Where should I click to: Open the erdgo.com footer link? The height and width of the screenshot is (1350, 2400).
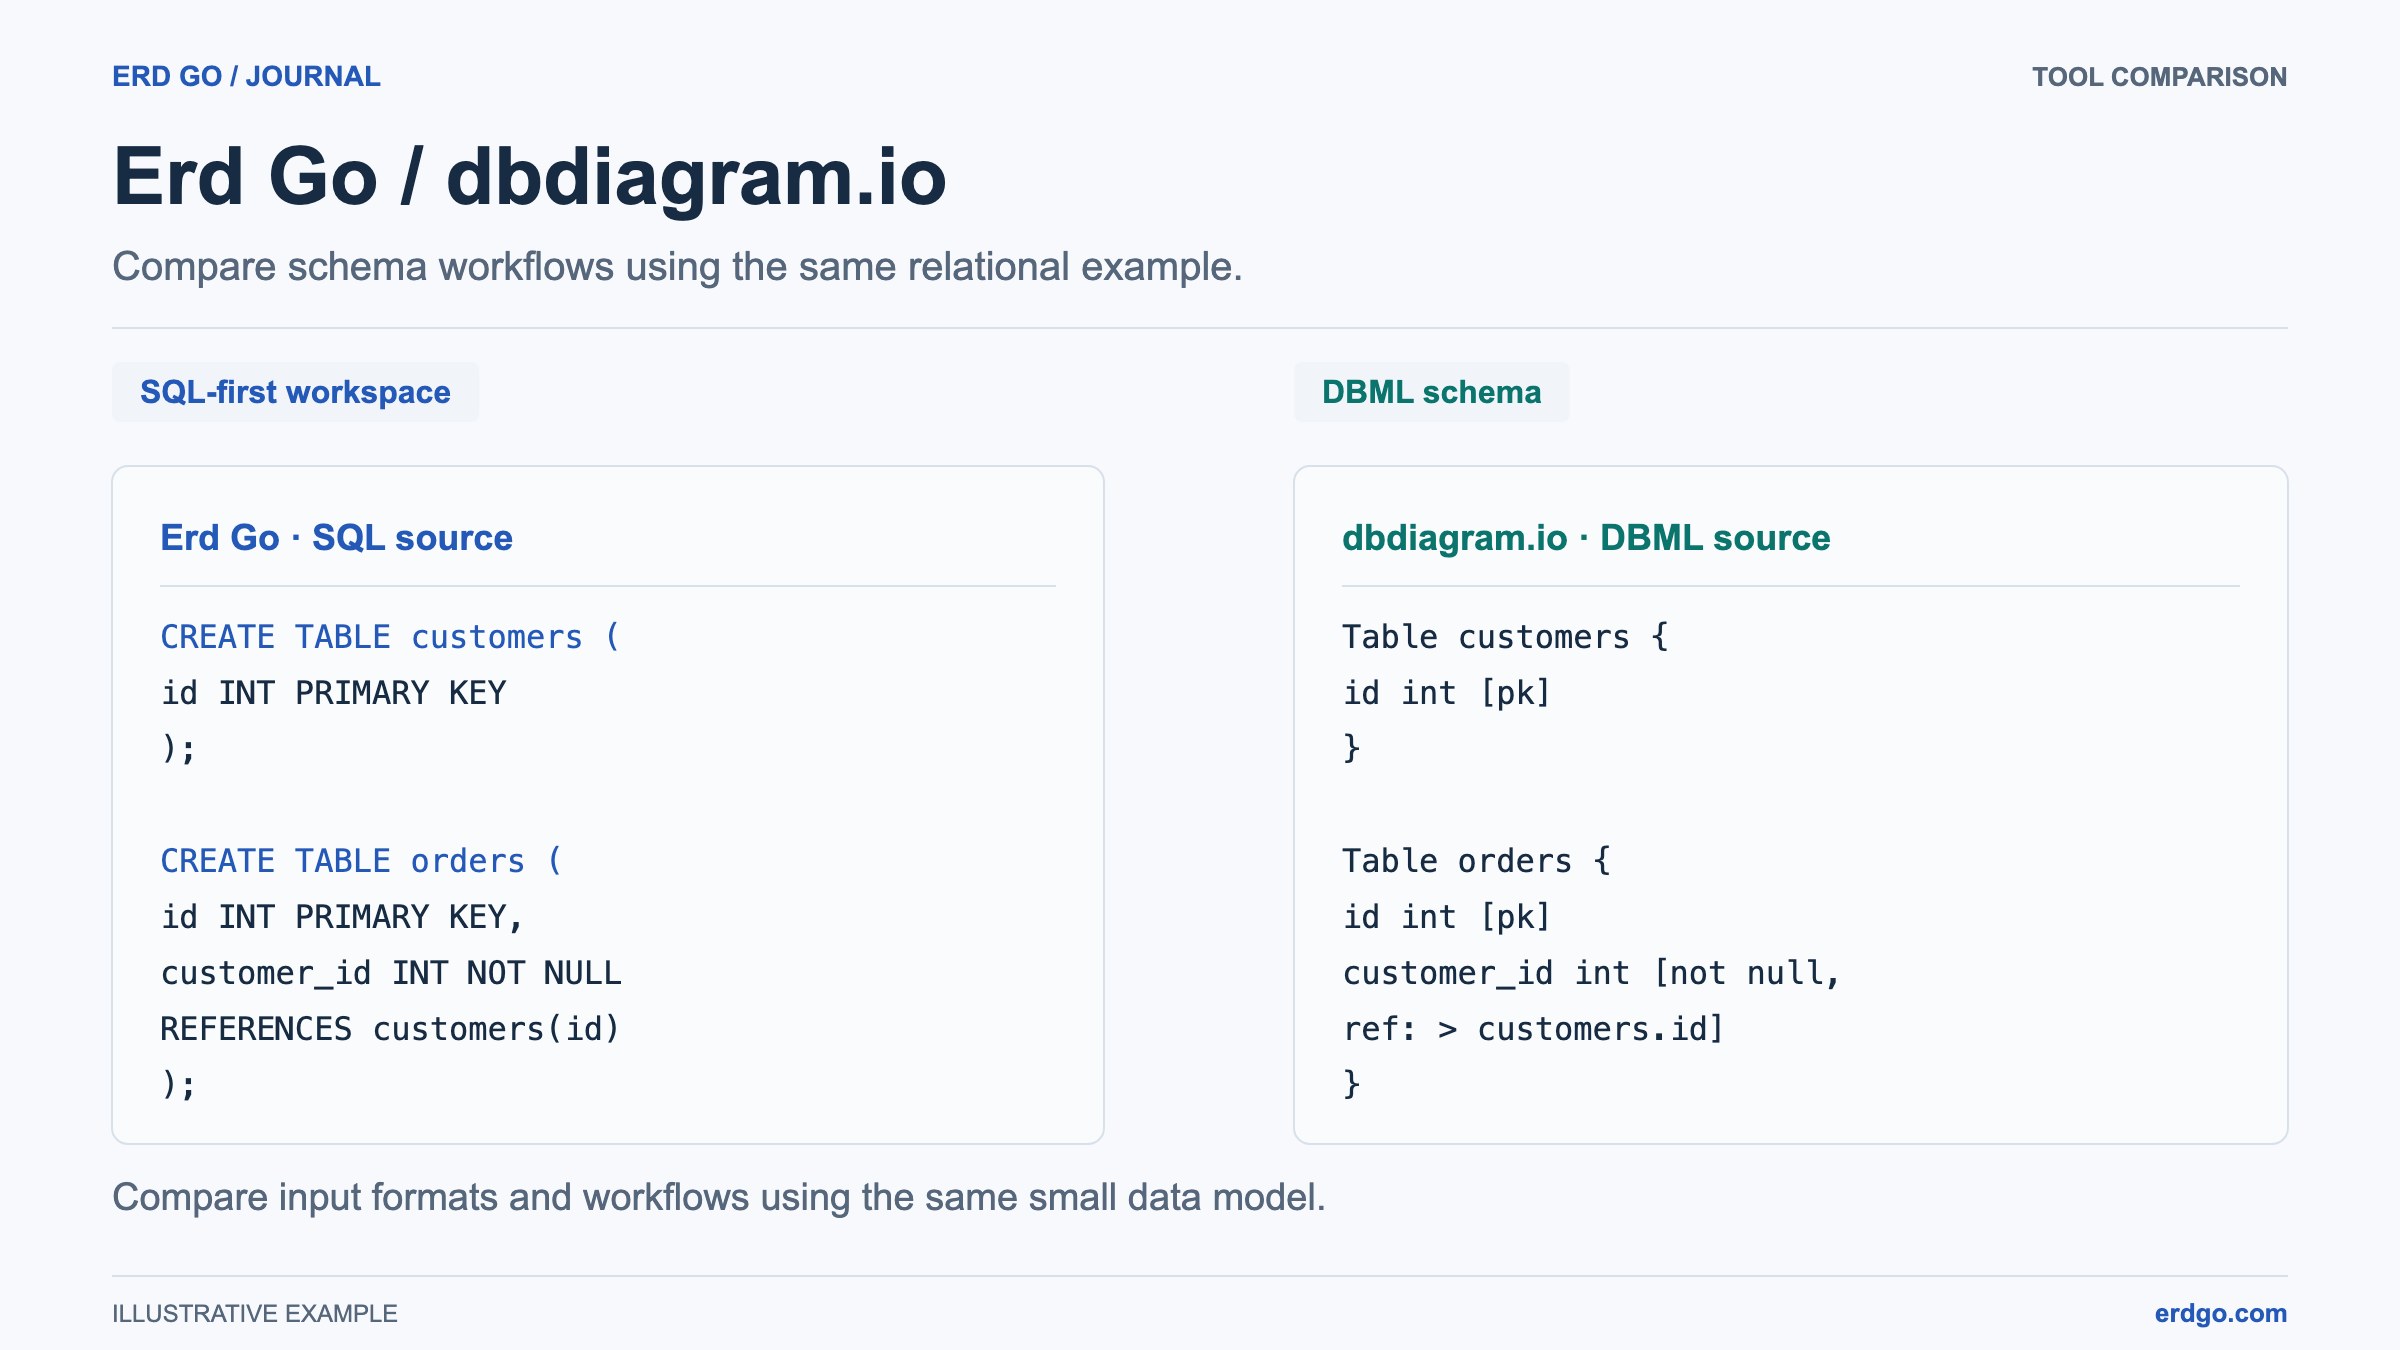[x=2220, y=1314]
